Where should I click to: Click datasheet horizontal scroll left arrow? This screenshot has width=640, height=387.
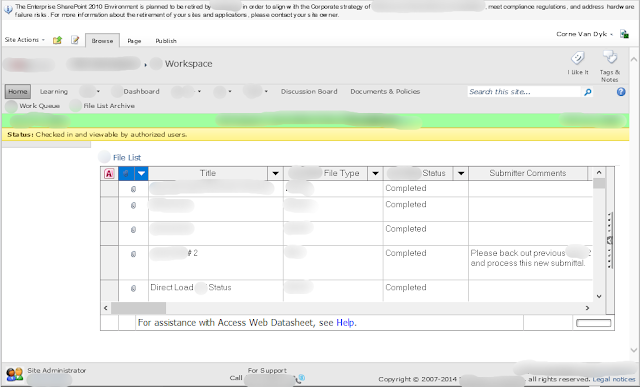coord(106,308)
